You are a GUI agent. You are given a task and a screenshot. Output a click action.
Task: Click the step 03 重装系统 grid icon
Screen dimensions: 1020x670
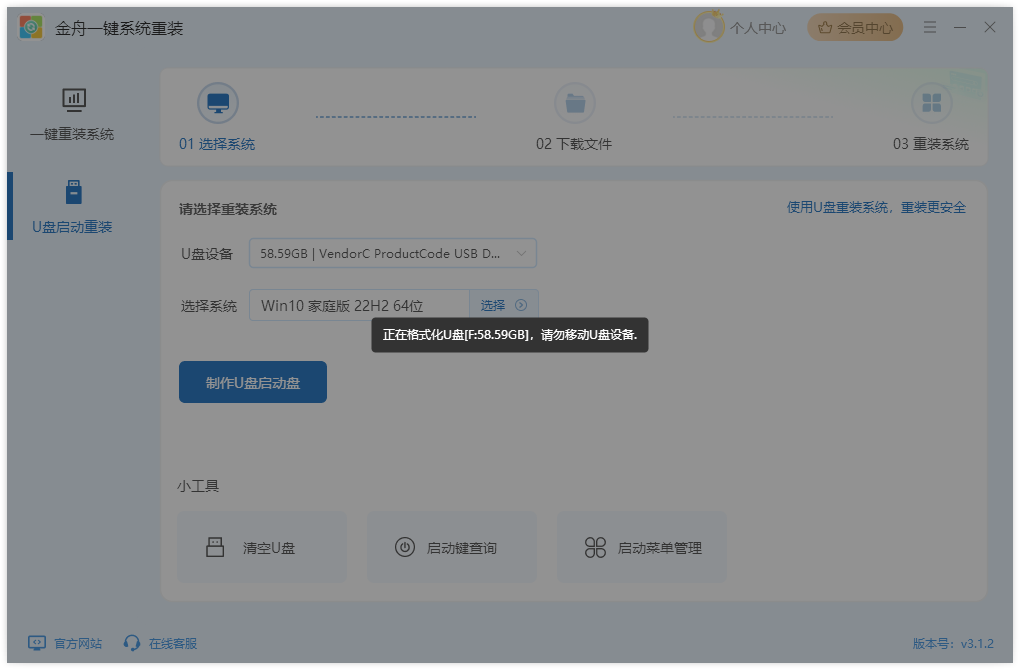click(x=932, y=103)
